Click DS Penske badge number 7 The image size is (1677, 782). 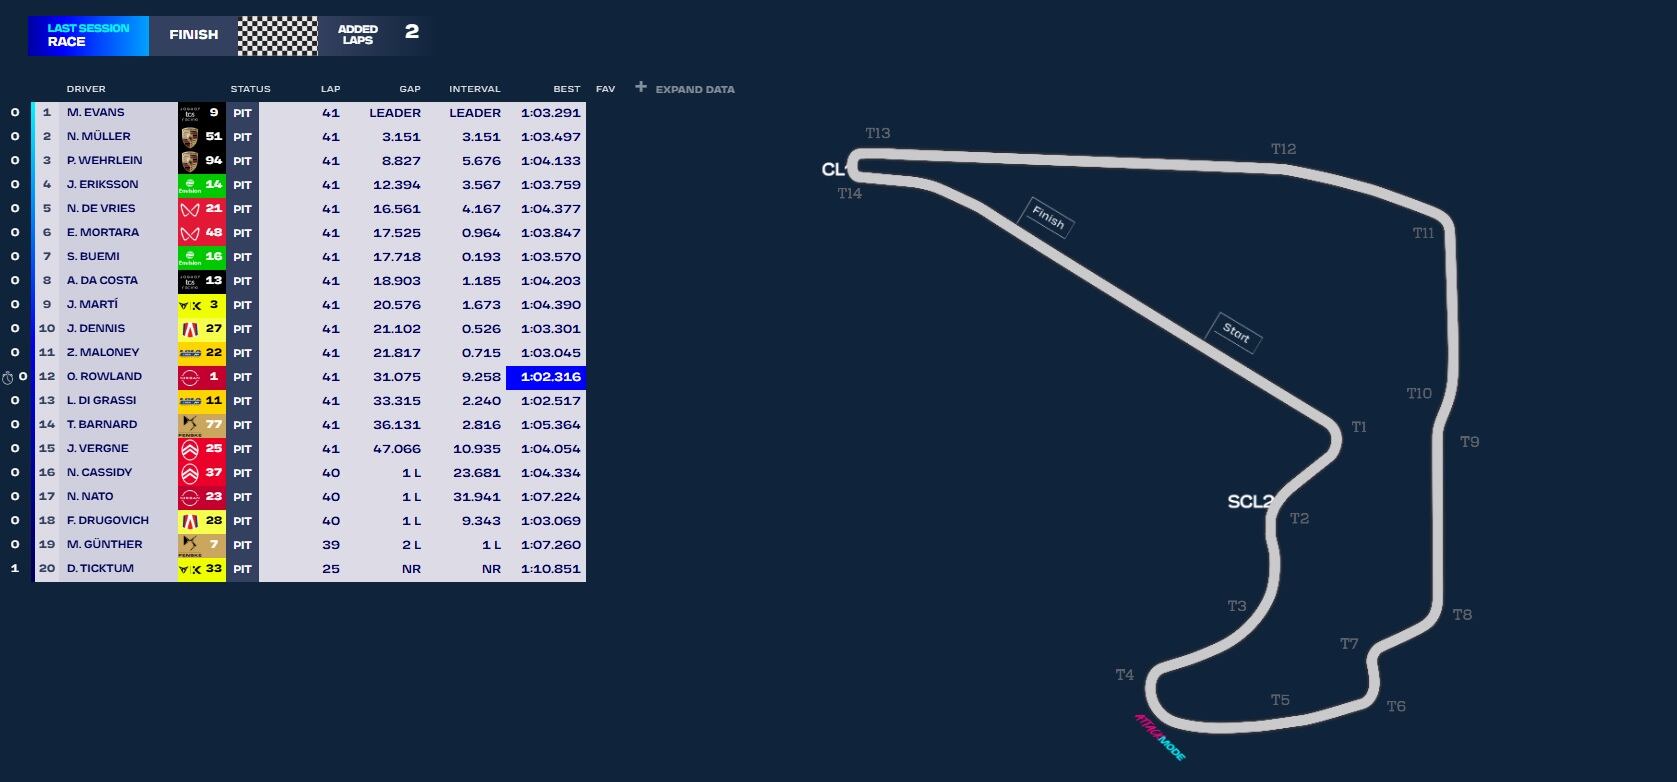click(201, 545)
